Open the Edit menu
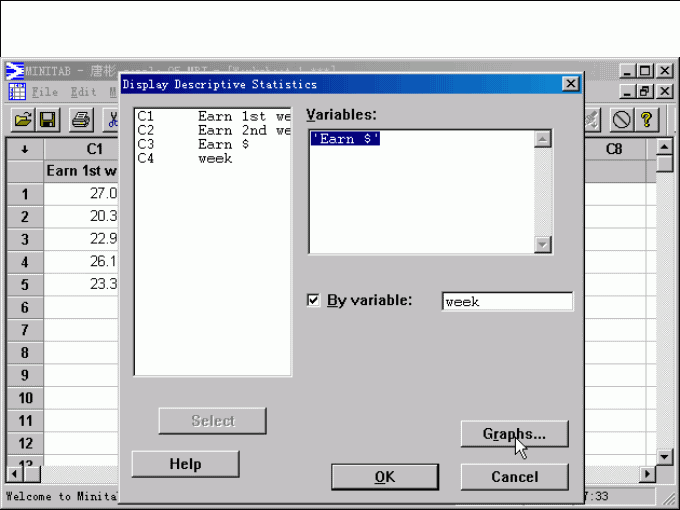Viewport: 680px width, 510px height. coord(84,92)
